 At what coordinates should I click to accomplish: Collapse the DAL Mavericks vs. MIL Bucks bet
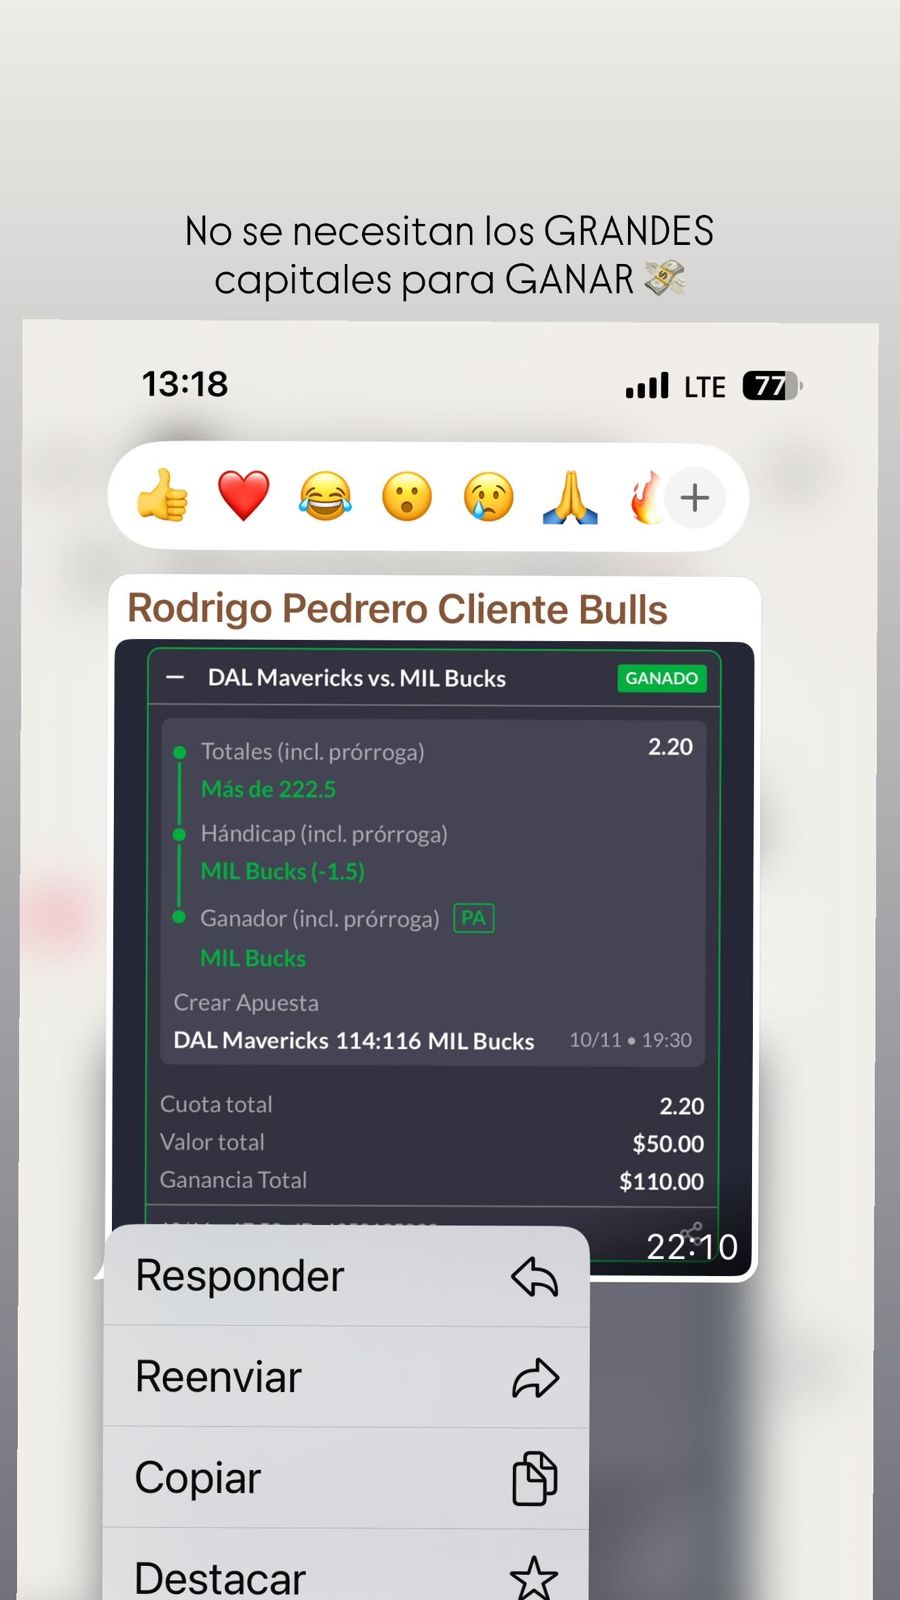pos(175,677)
